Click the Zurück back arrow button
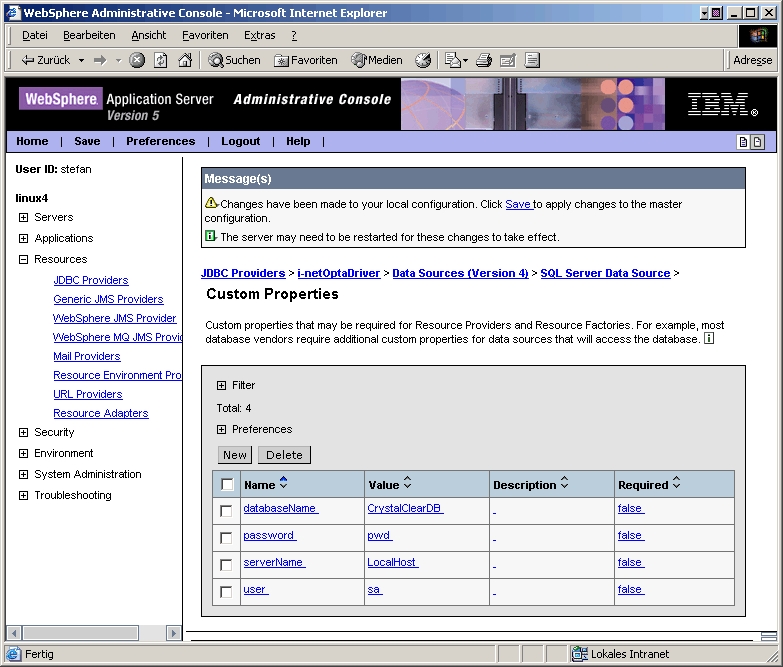Viewport: 783px width, 667px height. click(45, 60)
